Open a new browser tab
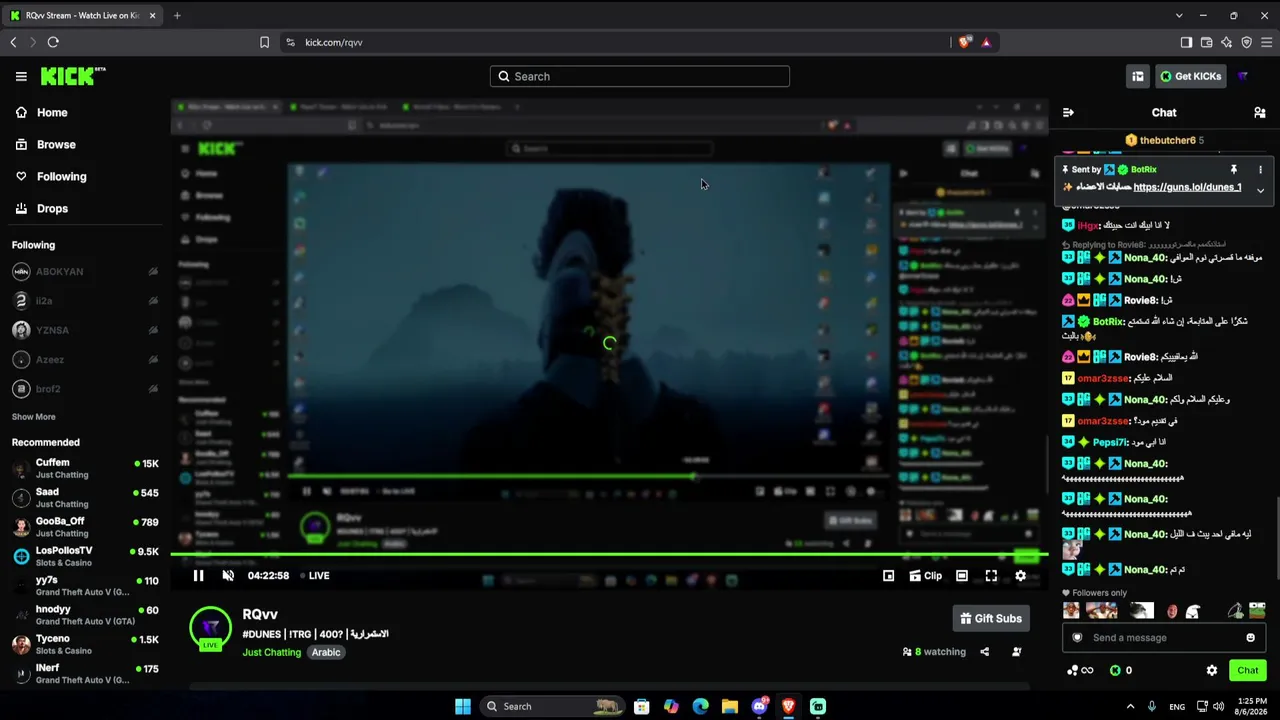Image resolution: width=1280 pixels, height=720 pixels. tap(177, 15)
